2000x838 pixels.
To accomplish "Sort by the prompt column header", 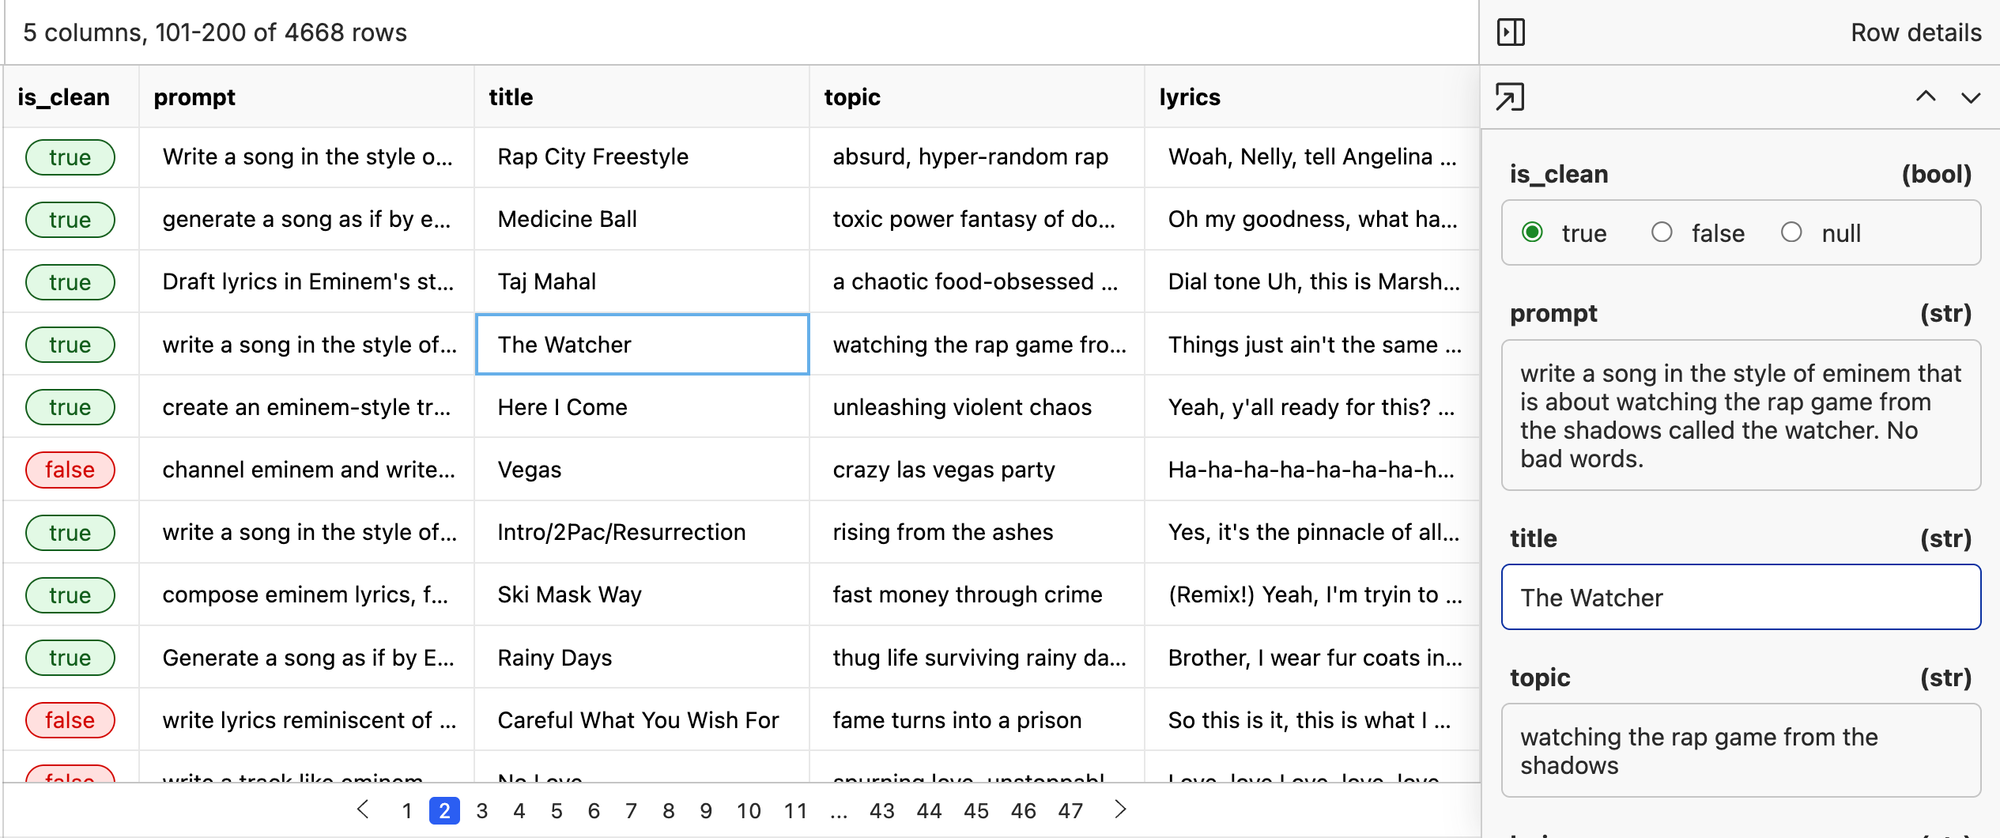I will coord(195,97).
